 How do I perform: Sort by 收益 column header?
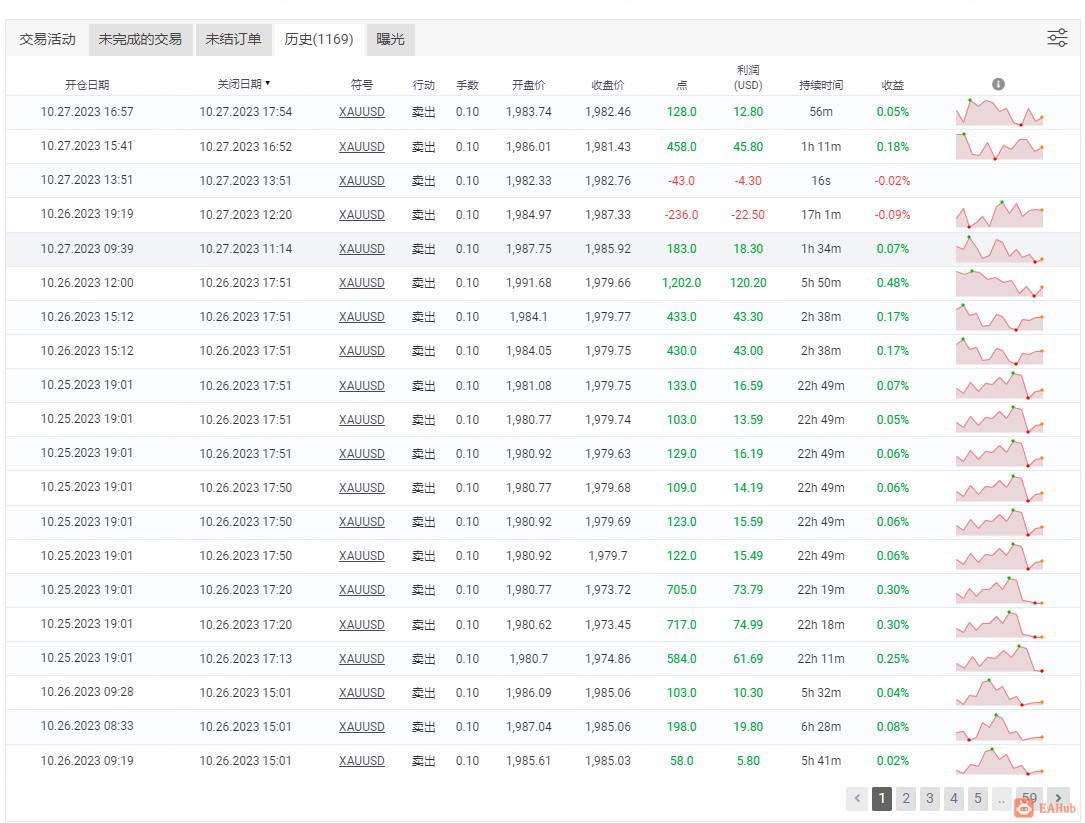coord(893,84)
